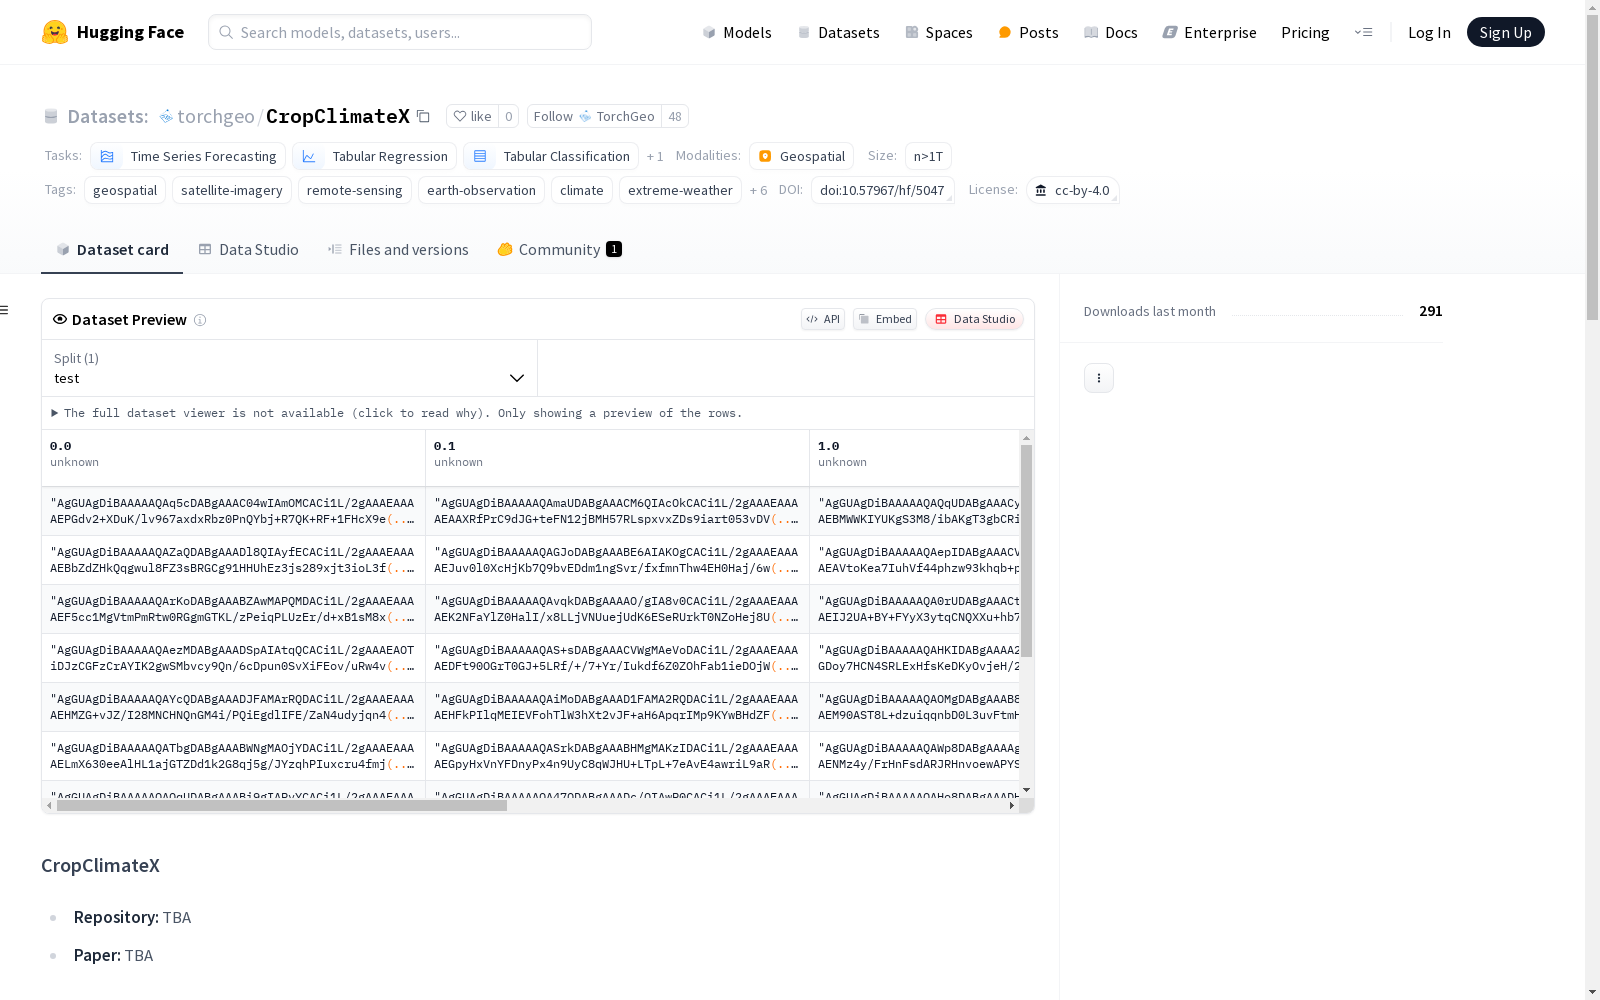Go to Spaces in the top navigation

click(x=939, y=32)
